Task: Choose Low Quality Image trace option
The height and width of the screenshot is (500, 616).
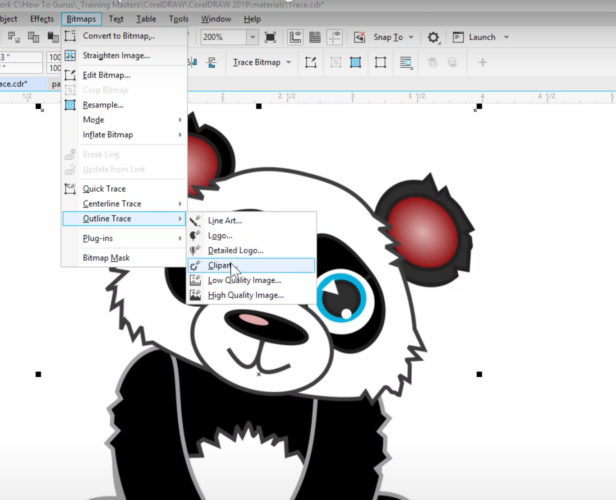Action: pos(251,280)
